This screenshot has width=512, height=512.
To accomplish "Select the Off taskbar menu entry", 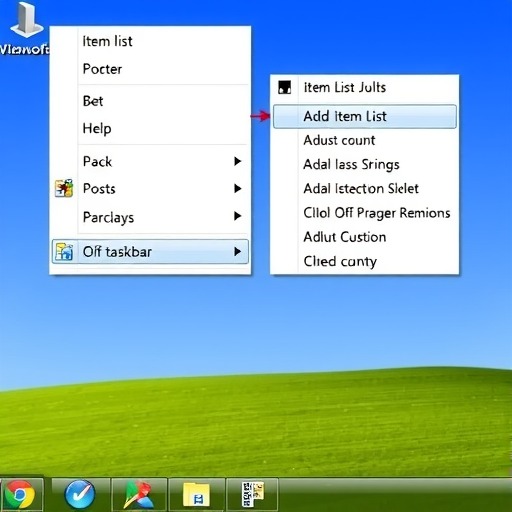I will [x=150, y=252].
